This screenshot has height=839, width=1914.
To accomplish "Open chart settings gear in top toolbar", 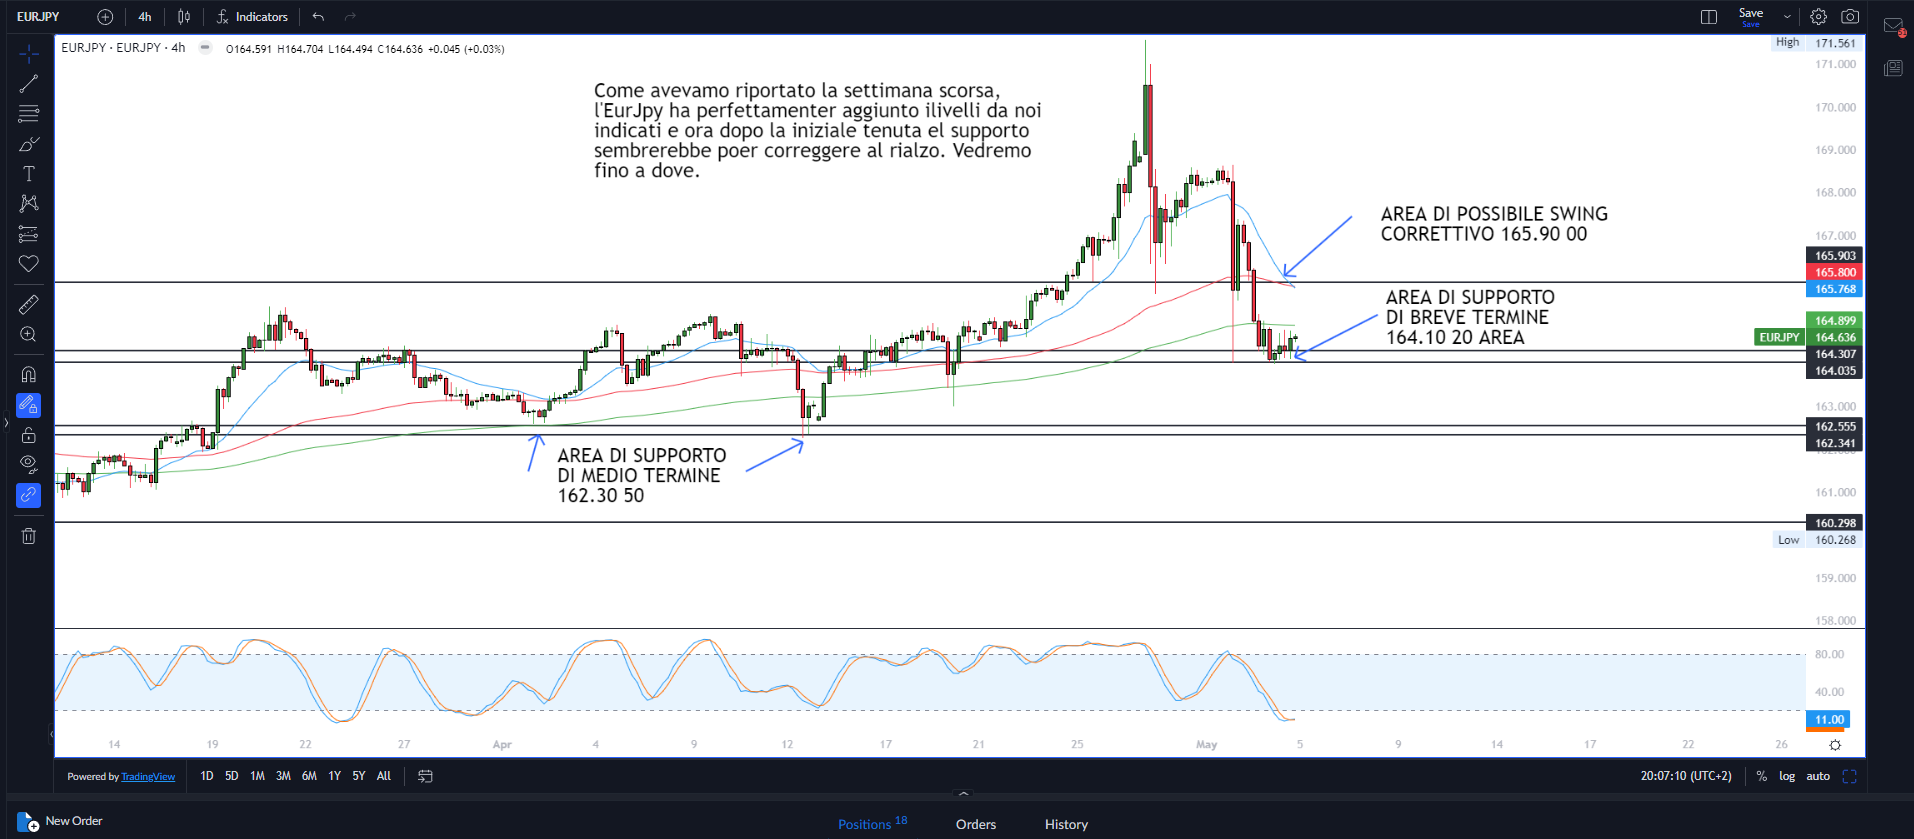I will [x=1818, y=17].
